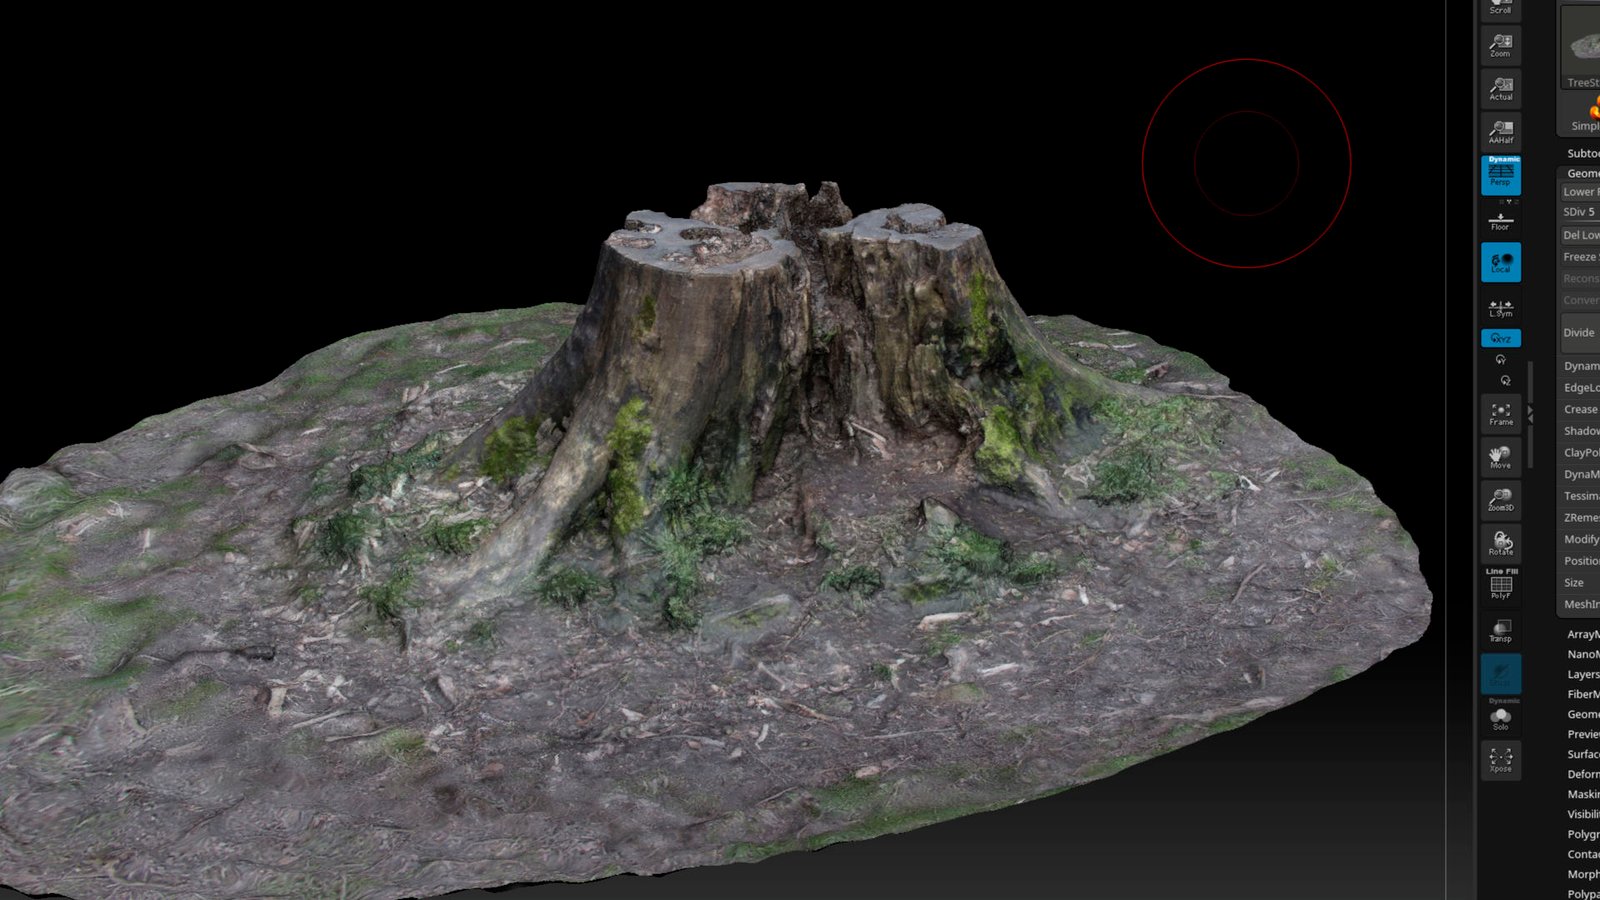Click the Zoom document icon
The height and width of the screenshot is (900, 1600).
pos(1500,44)
